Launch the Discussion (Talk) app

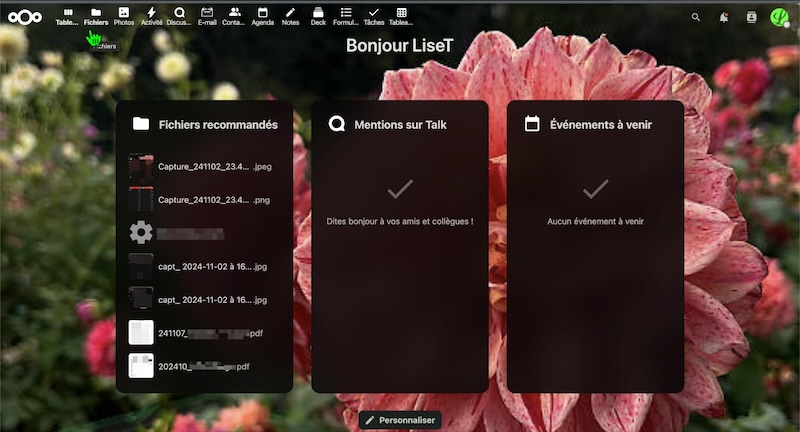pos(179,16)
